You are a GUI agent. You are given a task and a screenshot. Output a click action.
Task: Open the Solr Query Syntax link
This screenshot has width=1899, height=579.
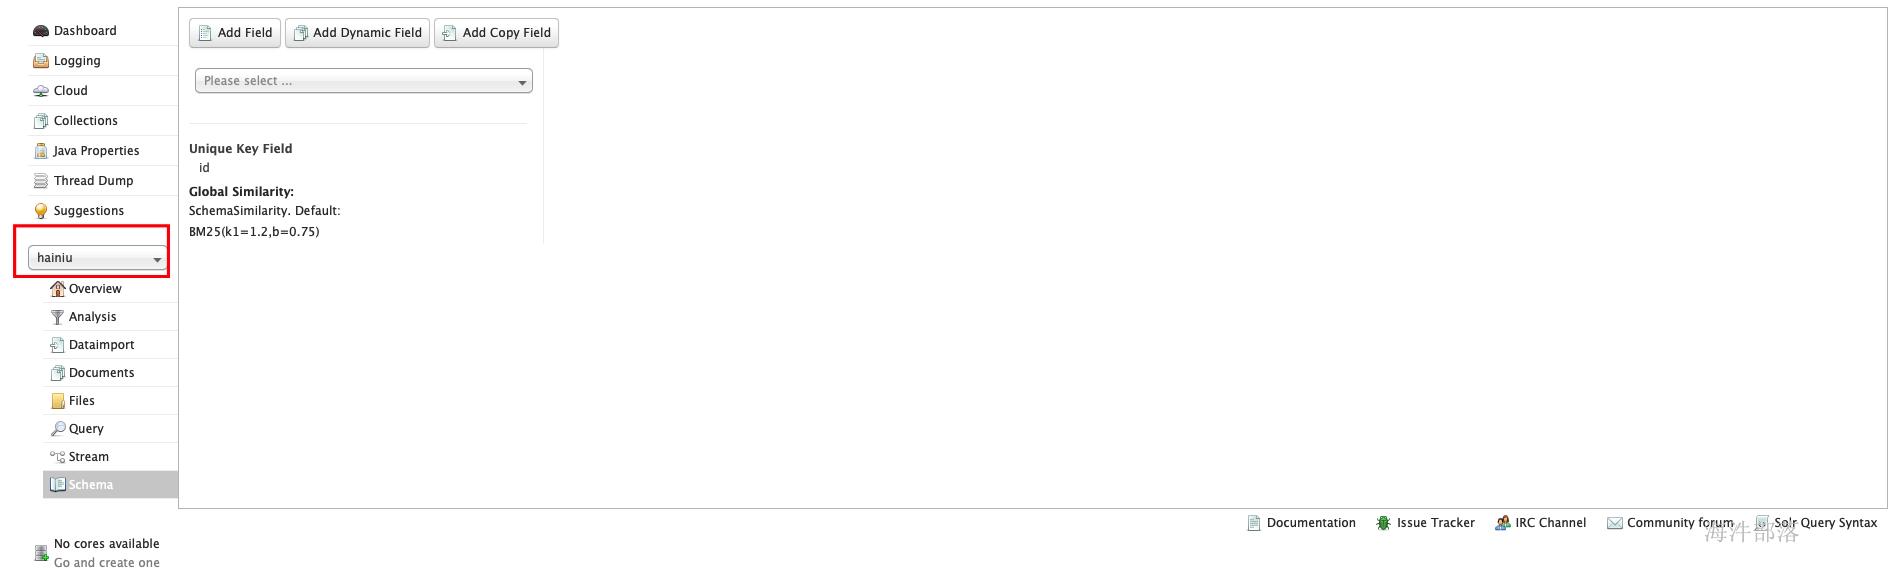pyautogui.click(x=1825, y=523)
